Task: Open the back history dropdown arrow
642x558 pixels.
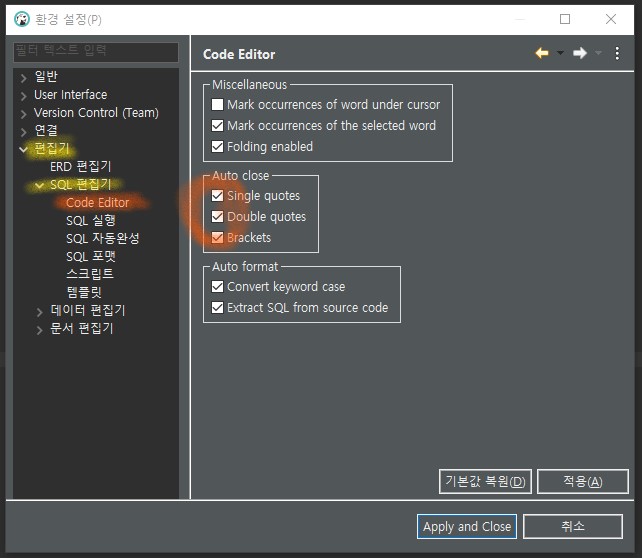Action: coord(560,53)
